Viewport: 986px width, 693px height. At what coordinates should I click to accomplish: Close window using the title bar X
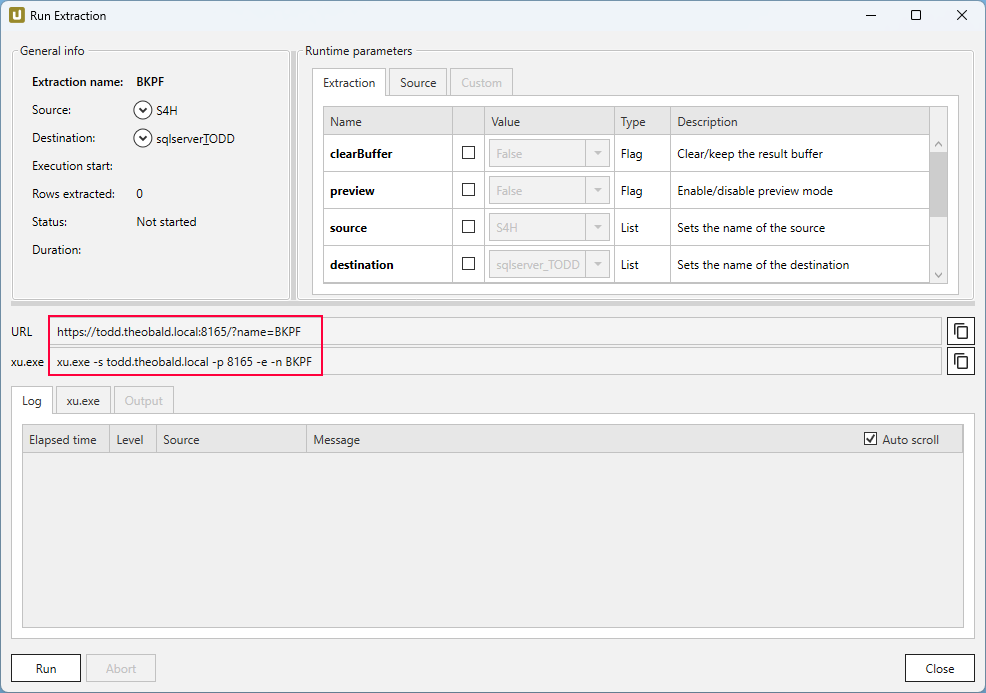[x=961, y=16]
